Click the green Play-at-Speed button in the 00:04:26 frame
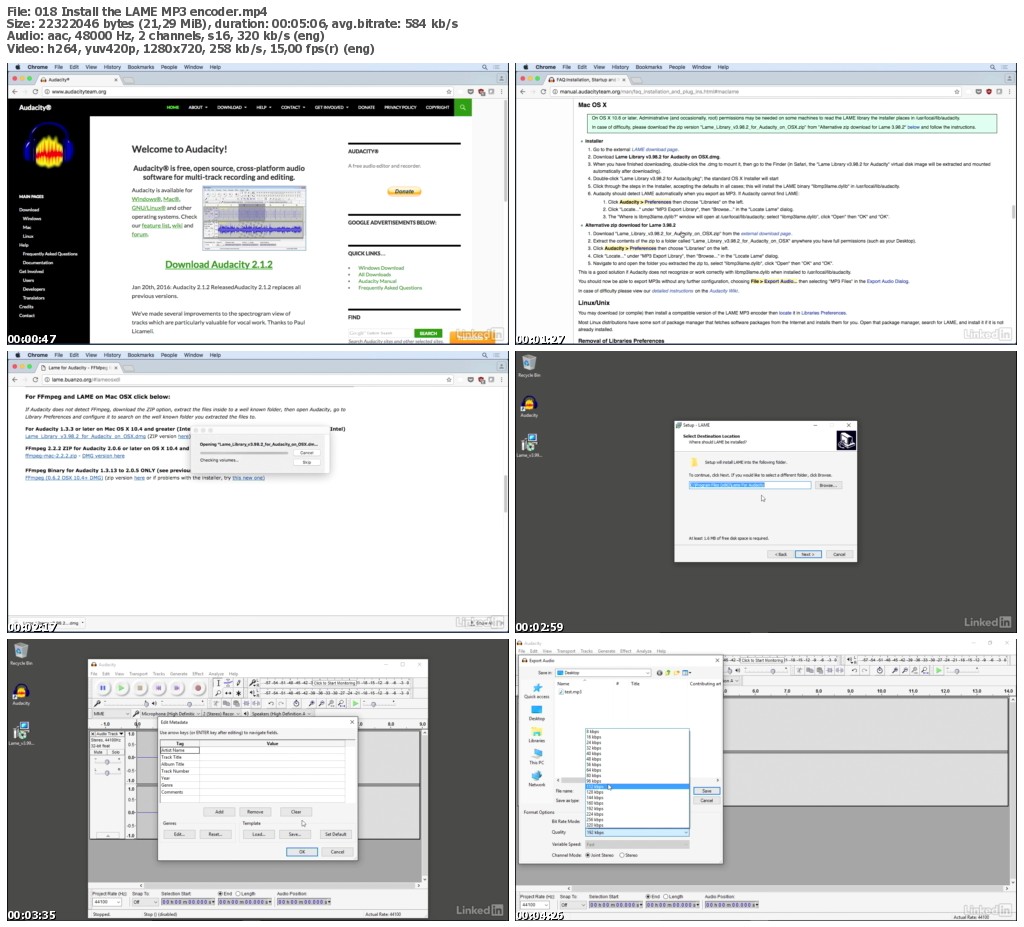This screenshot has height=927, width=1024. point(938,670)
